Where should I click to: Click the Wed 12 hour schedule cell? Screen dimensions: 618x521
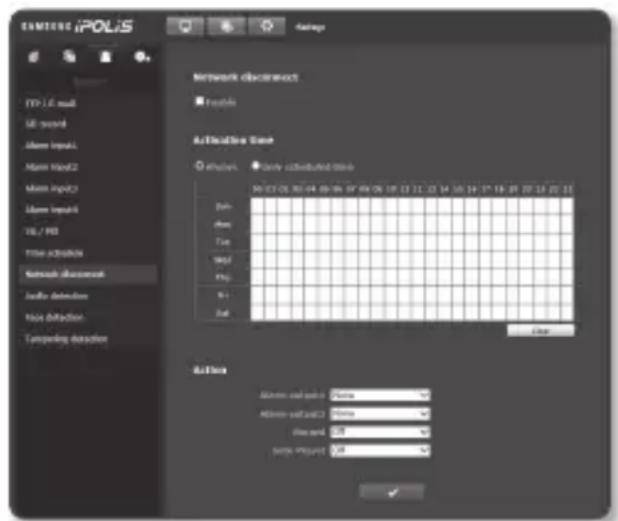(x=419, y=260)
